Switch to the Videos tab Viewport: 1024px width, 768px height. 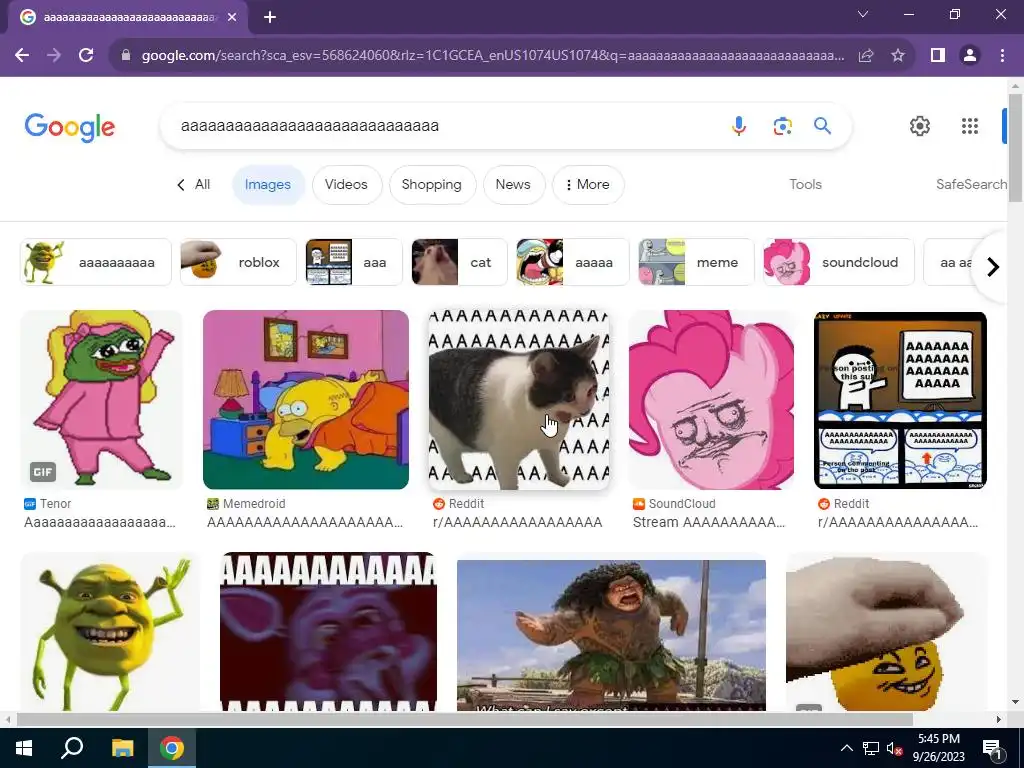pyautogui.click(x=346, y=185)
